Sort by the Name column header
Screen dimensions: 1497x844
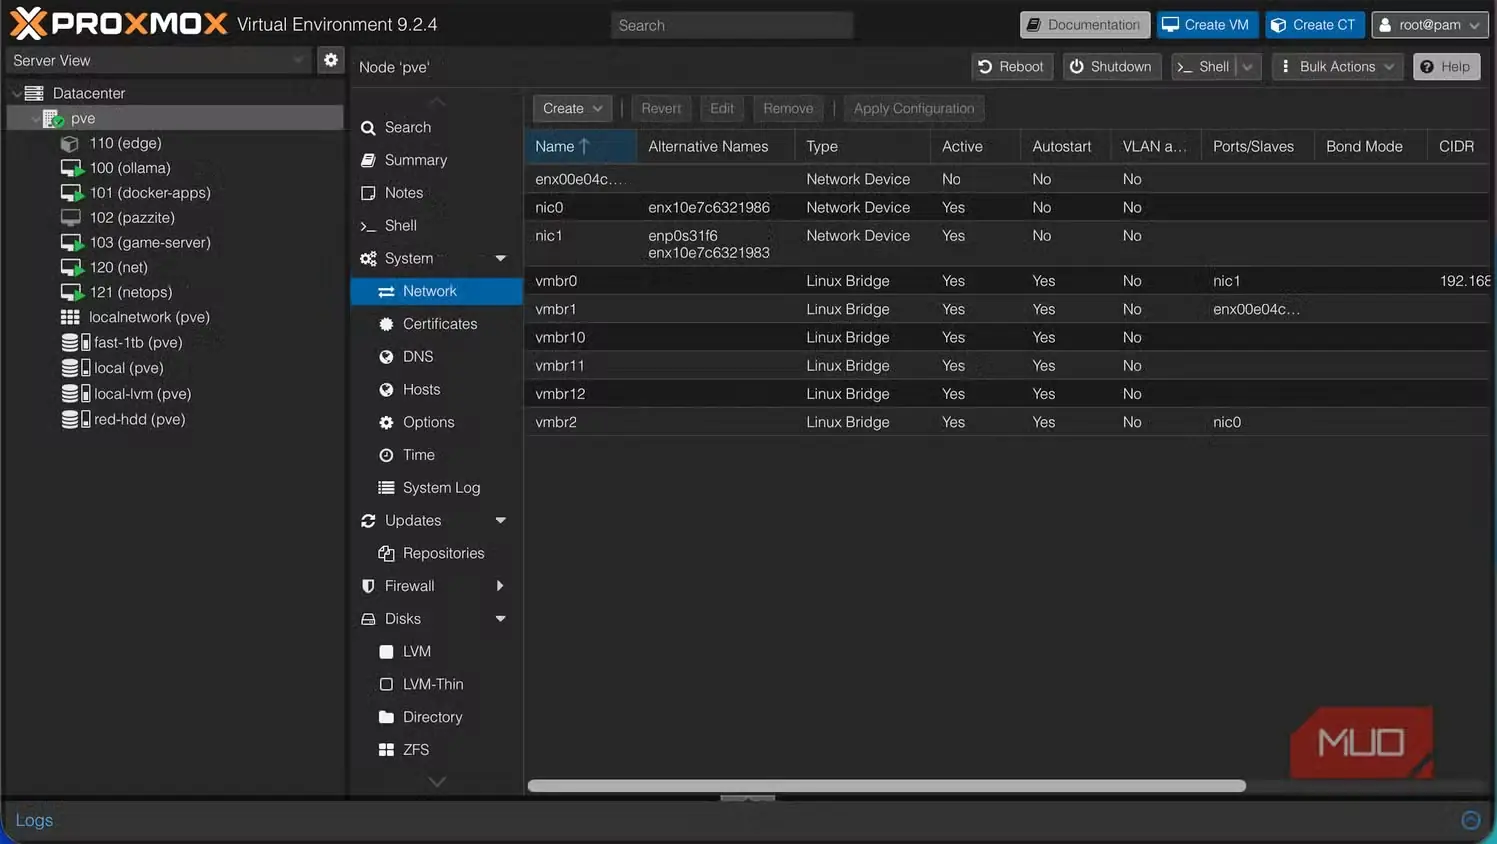click(x=581, y=146)
